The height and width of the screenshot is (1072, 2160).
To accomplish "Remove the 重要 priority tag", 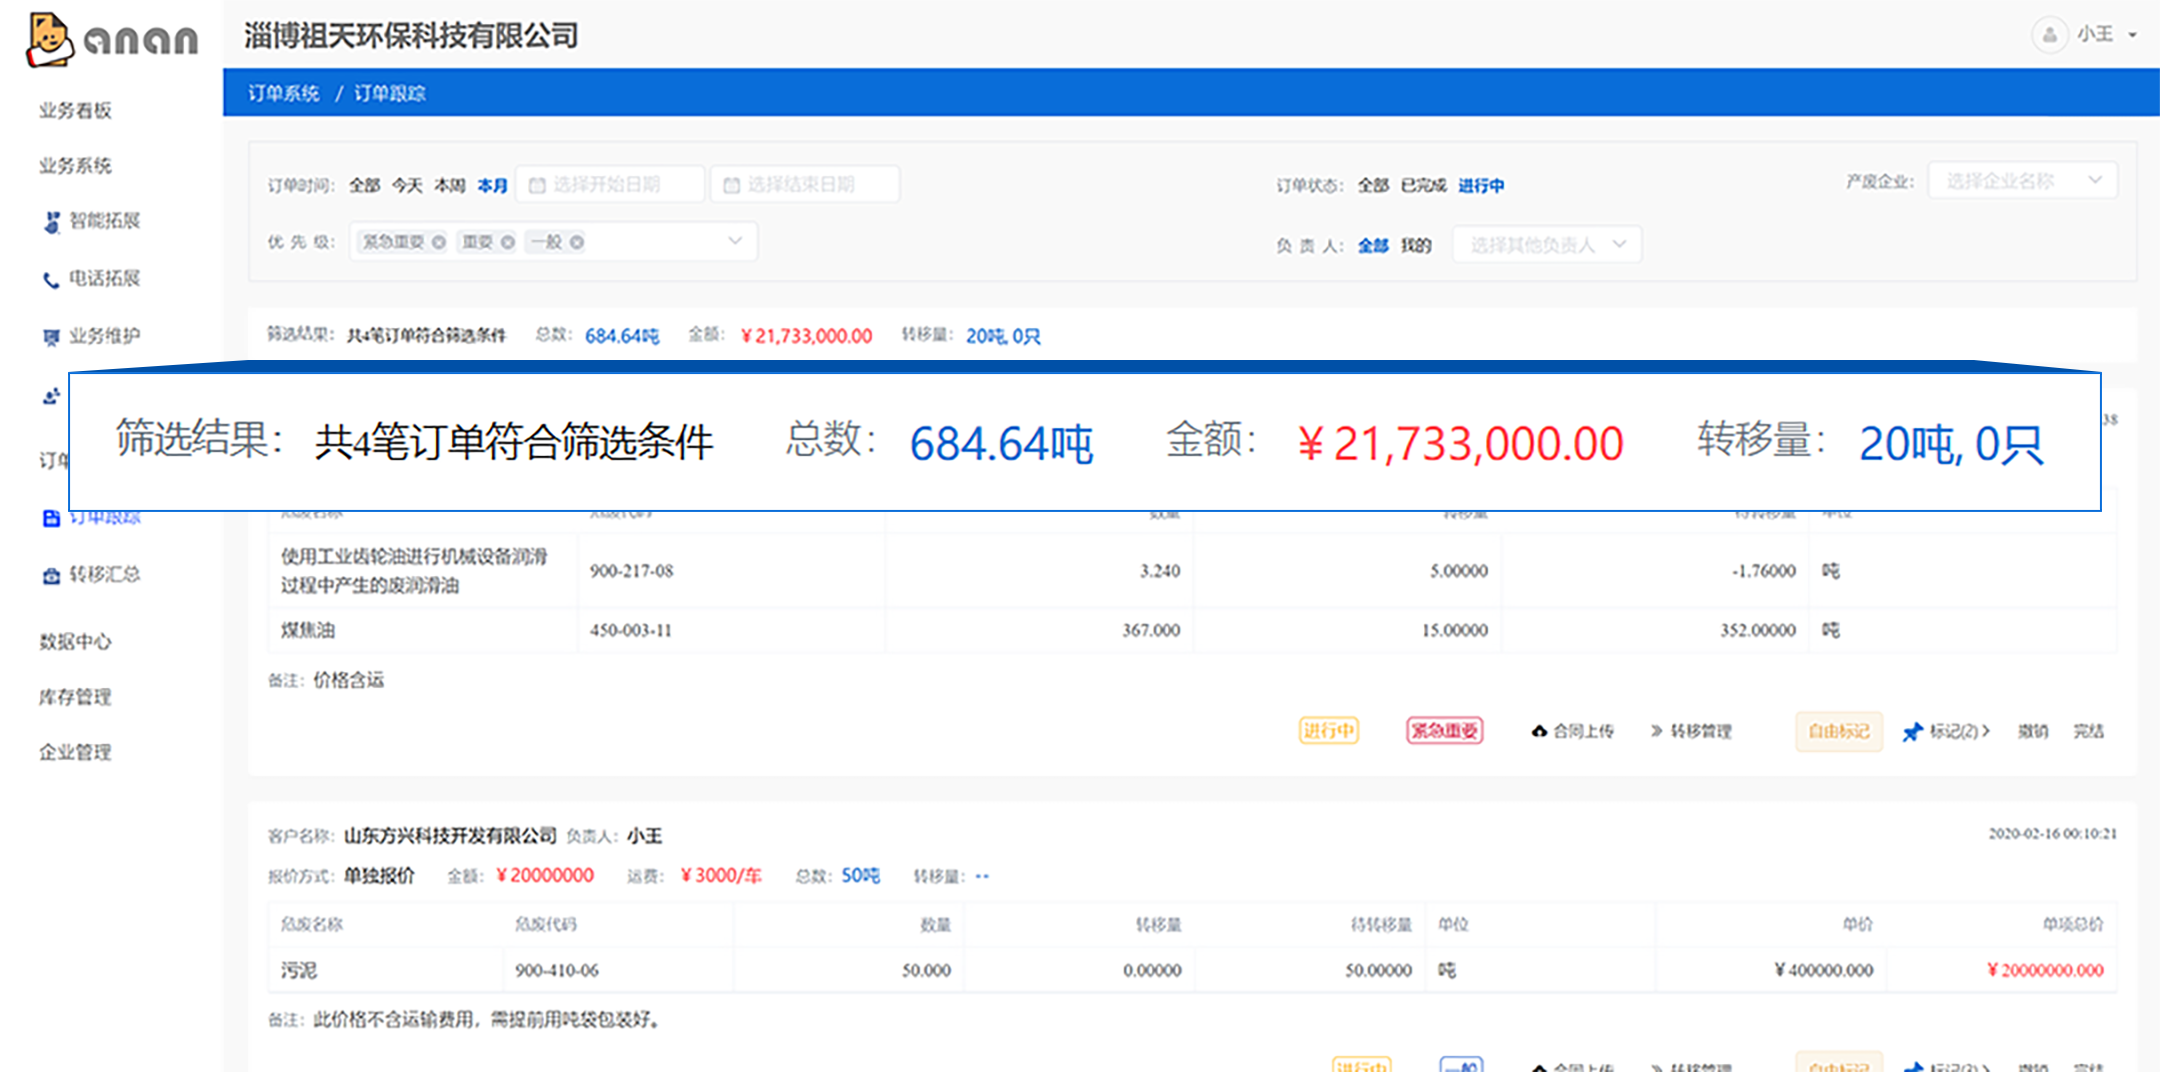I will (507, 242).
